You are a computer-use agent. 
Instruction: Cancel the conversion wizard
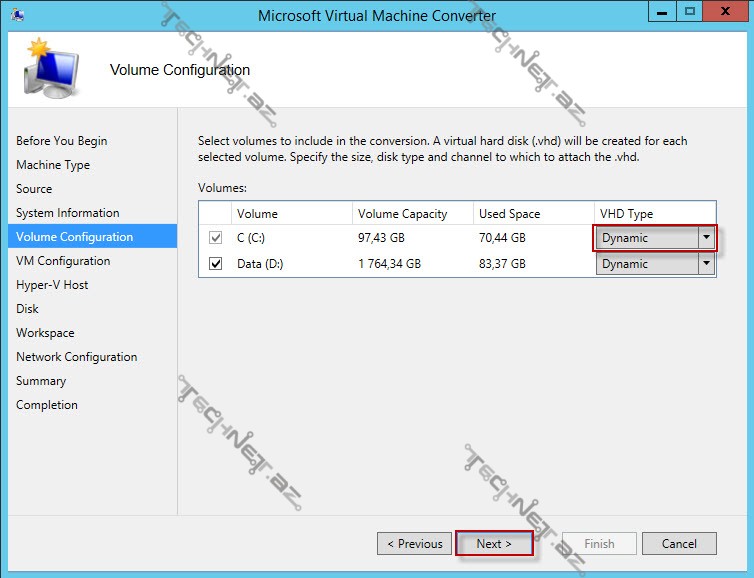coord(679,544)
